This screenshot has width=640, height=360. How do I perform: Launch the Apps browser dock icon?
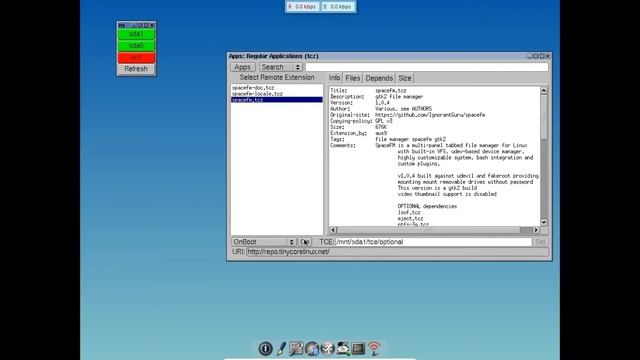(312, 349)
